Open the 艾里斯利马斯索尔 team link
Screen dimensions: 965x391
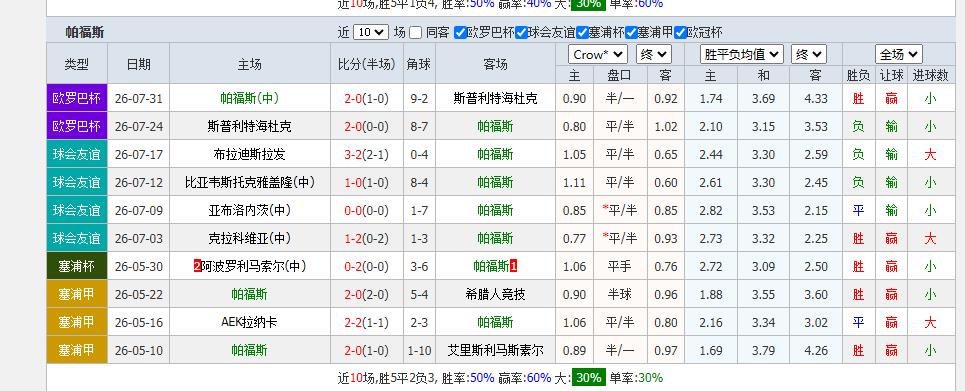point(495,350)
